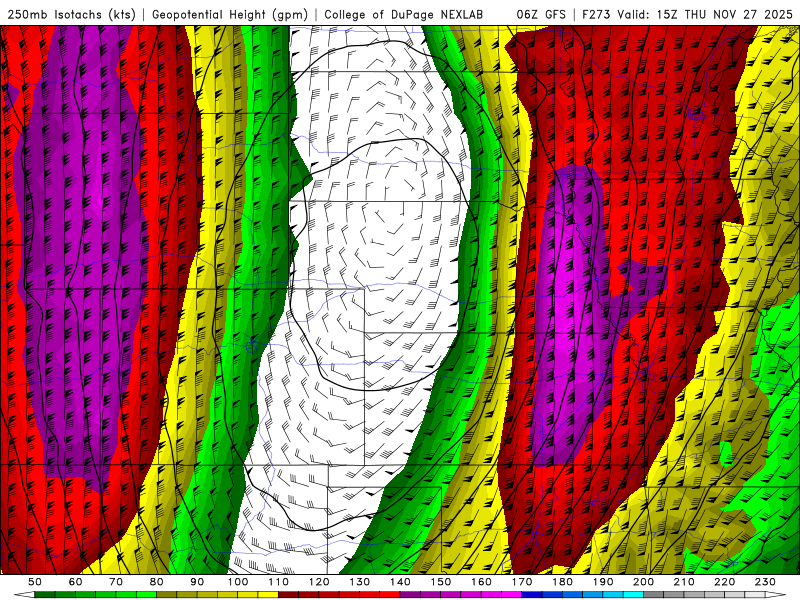Click the 130 value on color scale

[360, 582]
